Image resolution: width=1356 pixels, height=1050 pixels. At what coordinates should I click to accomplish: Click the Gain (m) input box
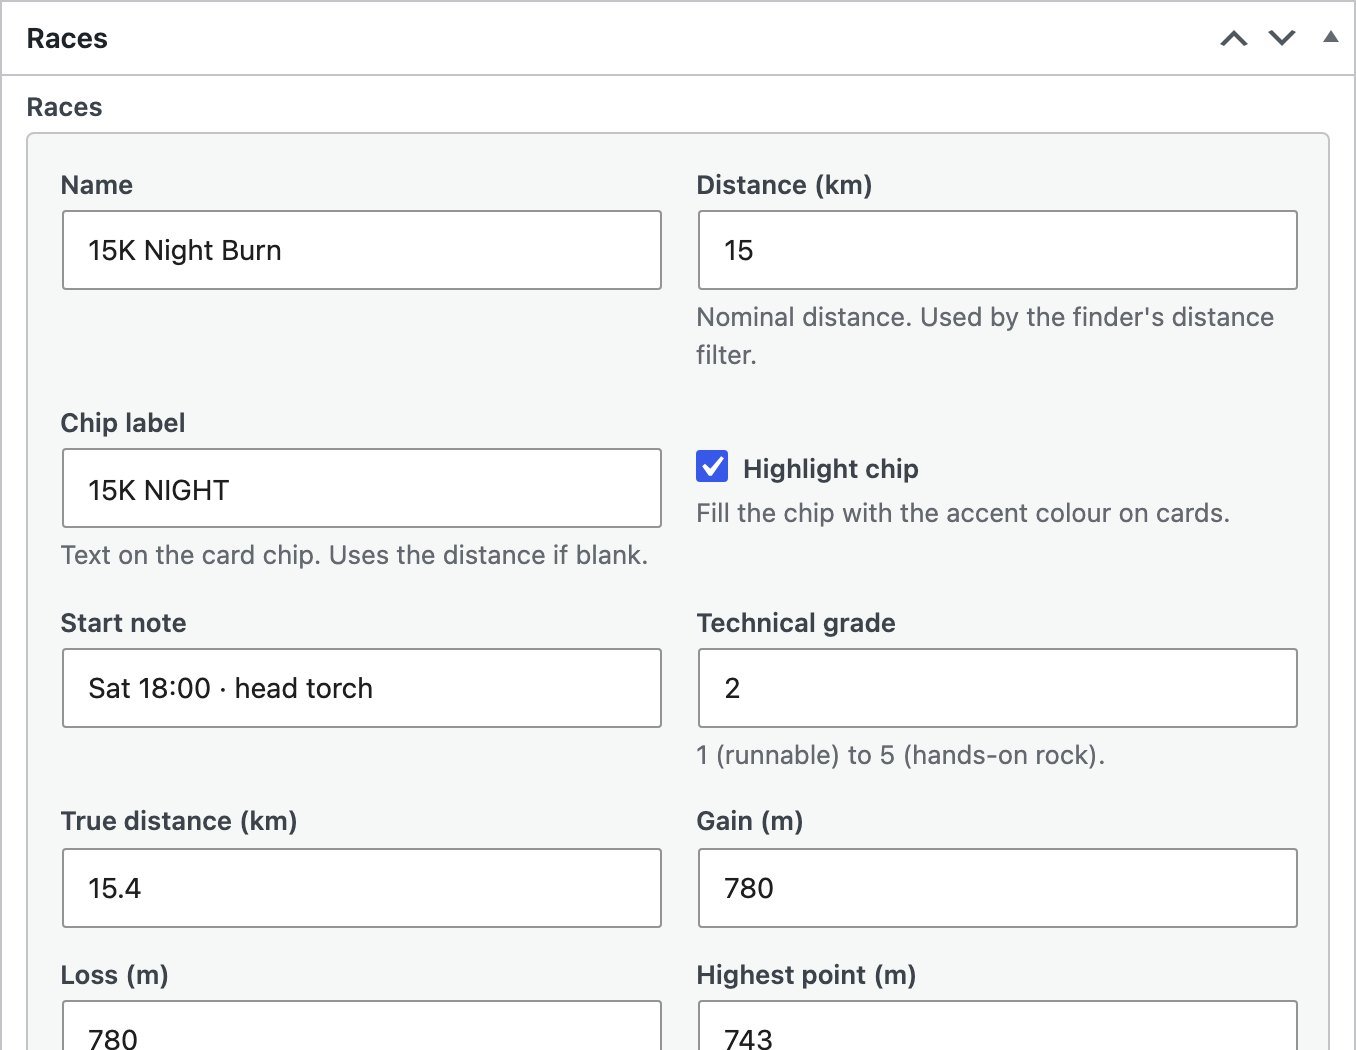pos(998,888)
